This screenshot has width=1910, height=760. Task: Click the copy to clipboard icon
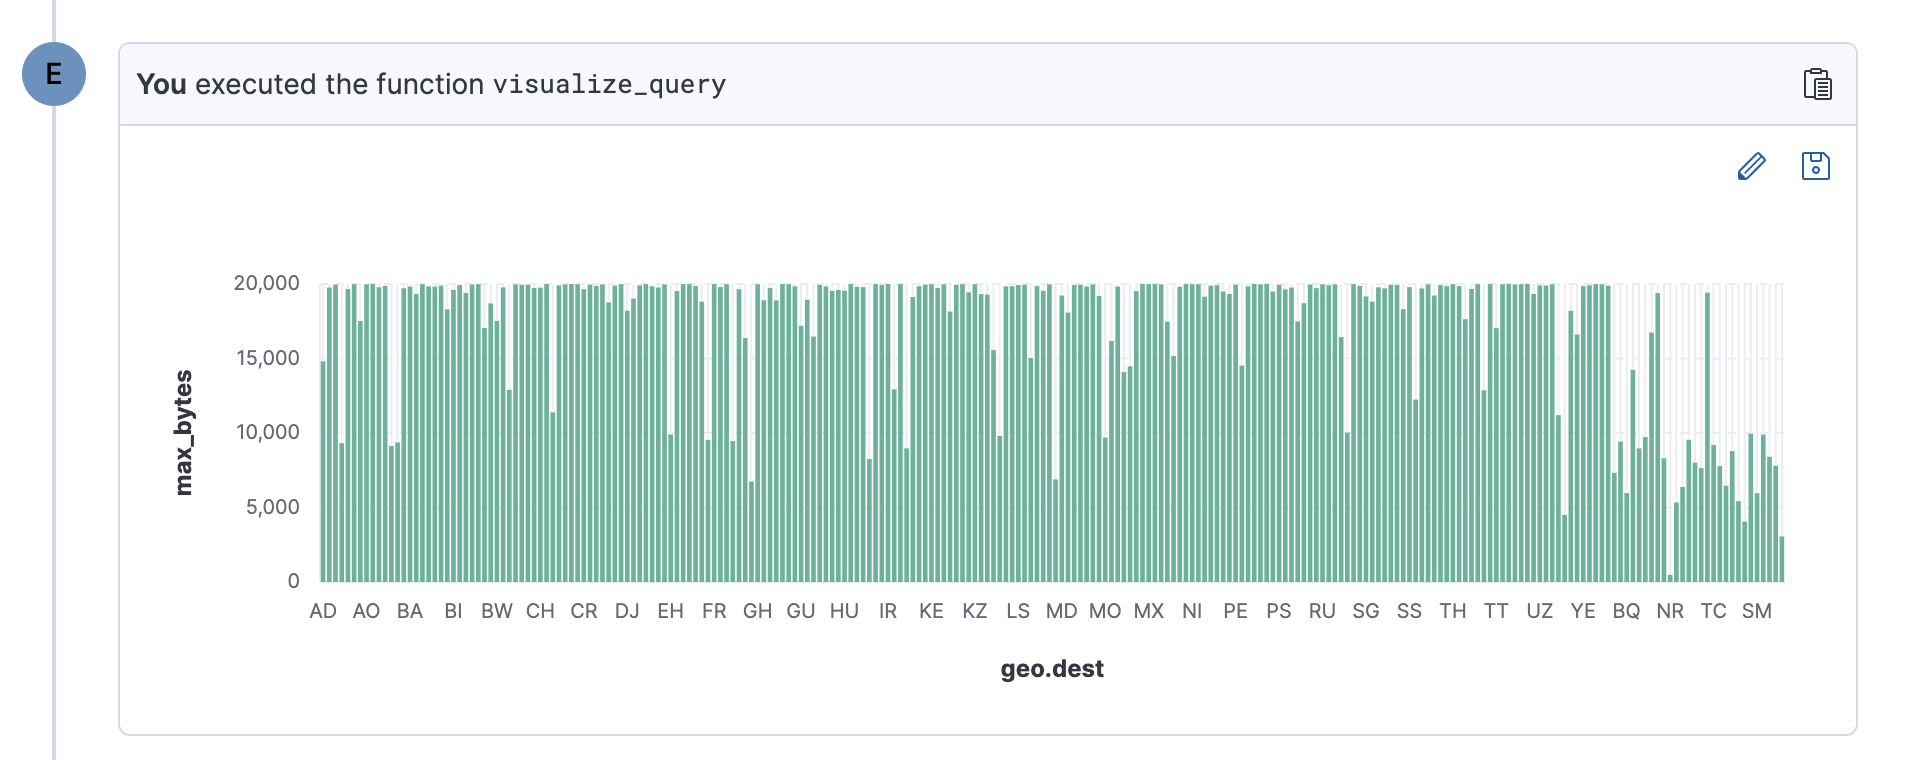(1817, 84)
